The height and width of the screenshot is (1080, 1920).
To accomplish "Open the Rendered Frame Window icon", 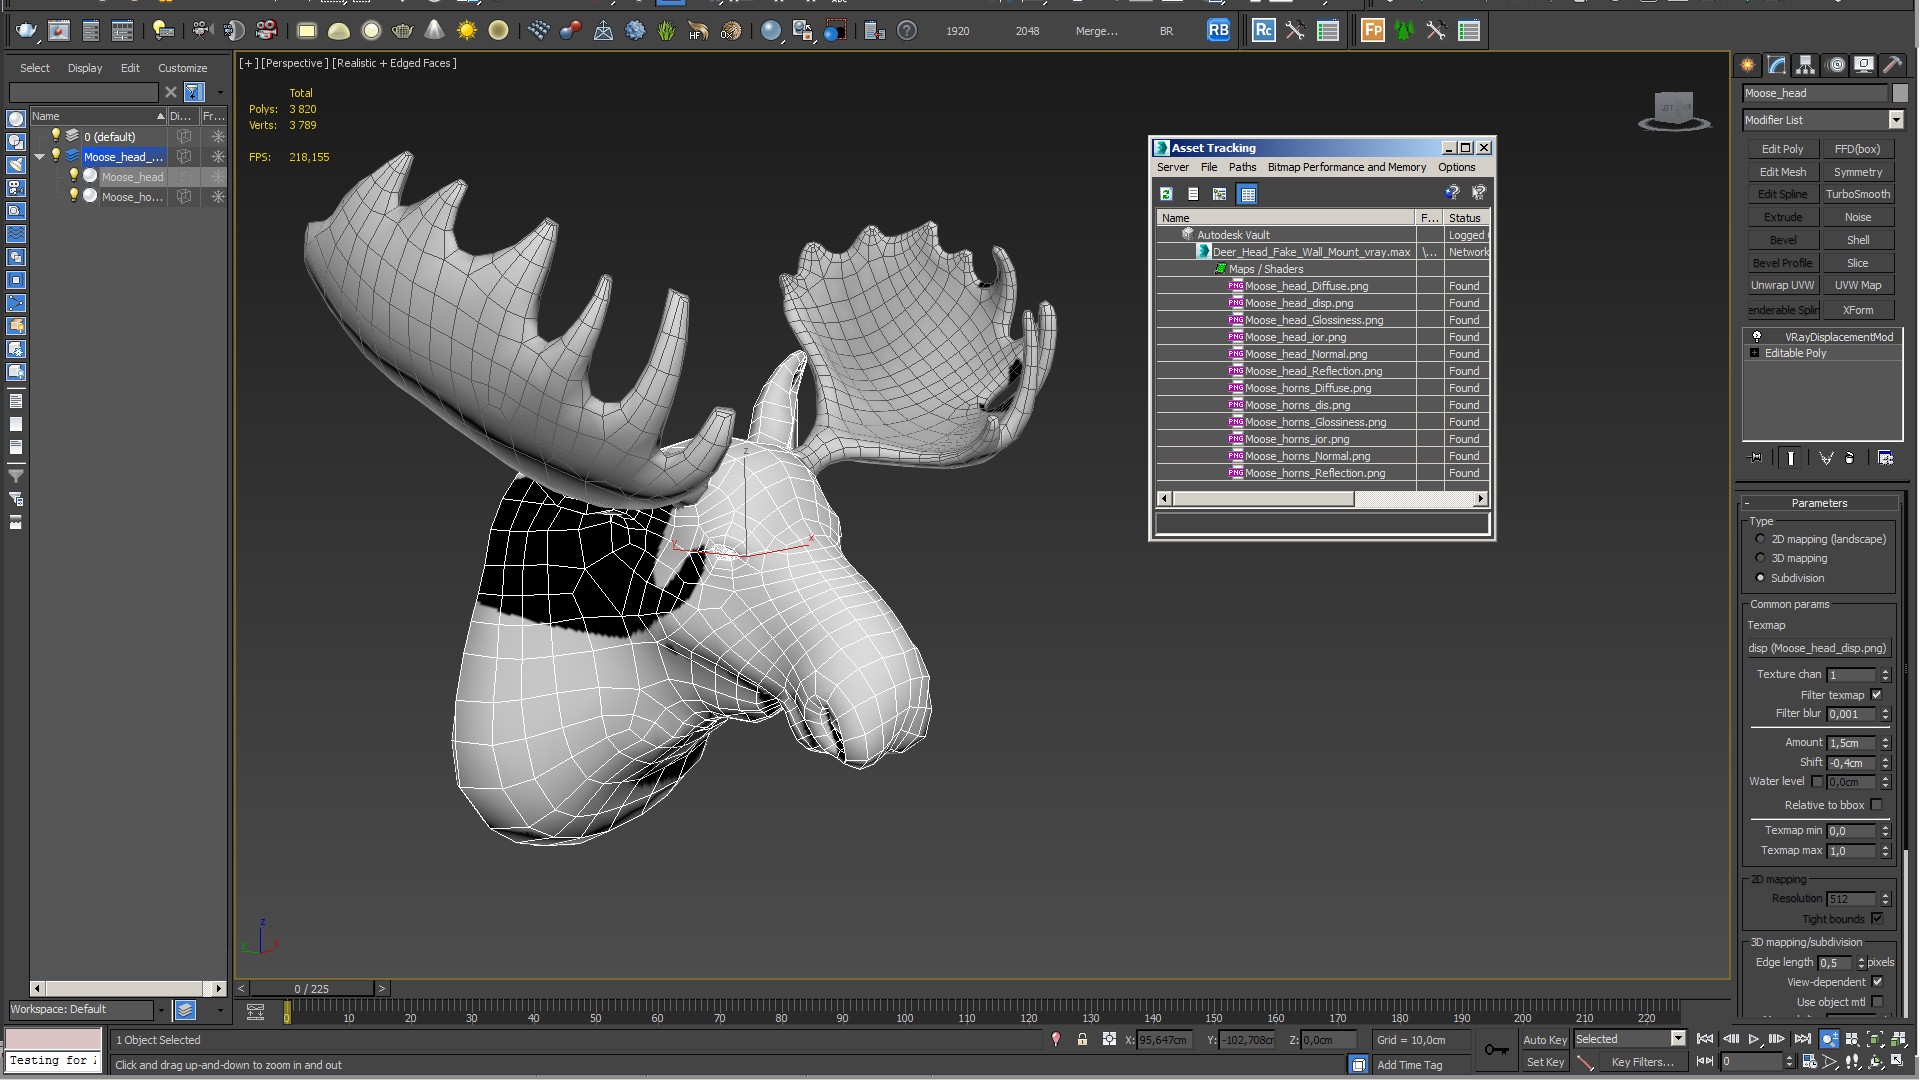I will pos(59,31).
